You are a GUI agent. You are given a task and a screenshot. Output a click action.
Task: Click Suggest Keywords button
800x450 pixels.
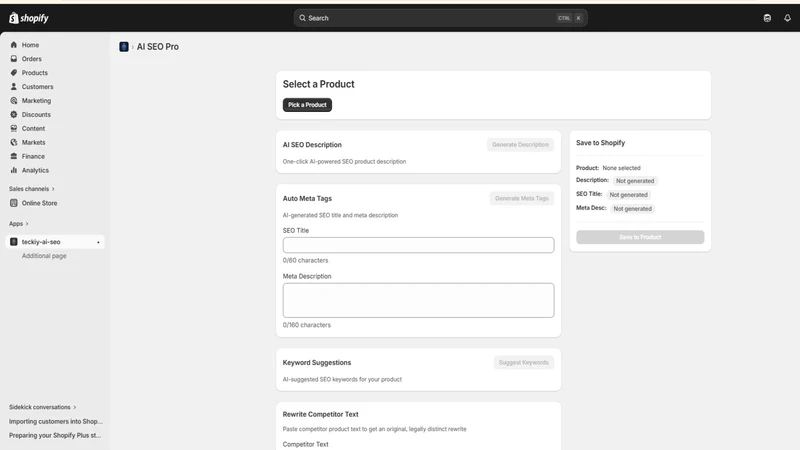click(523, 362)
